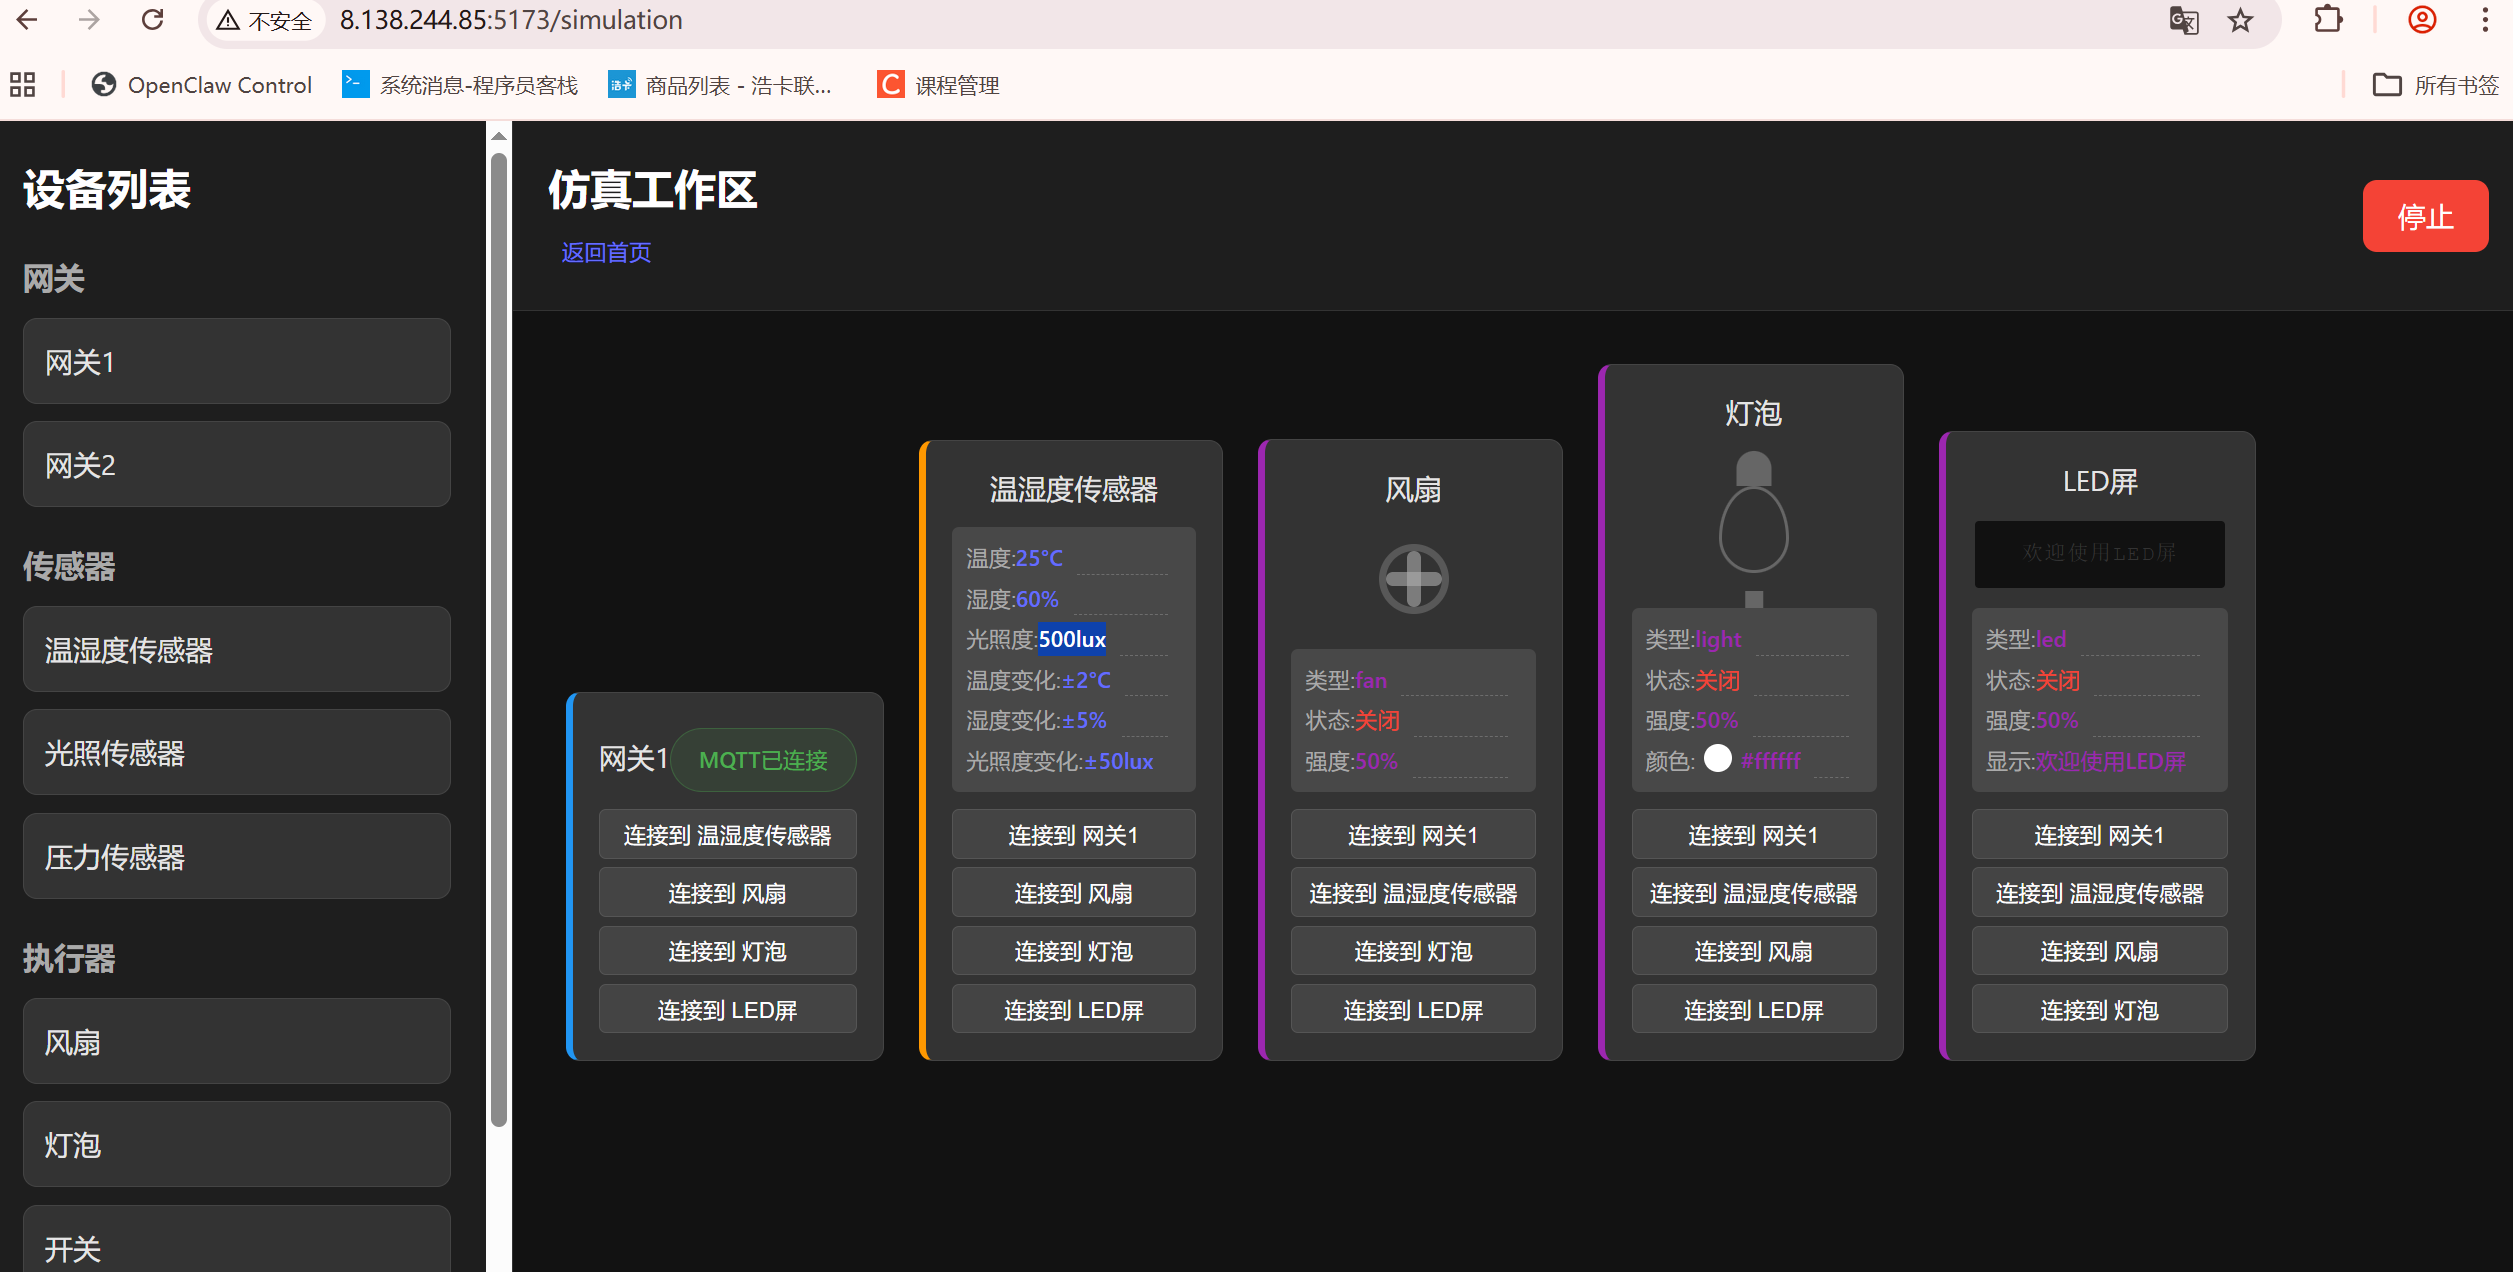Click the white color swatch in 灯泡 card
The image size is (2513, 1272).
click(1717, 759)
